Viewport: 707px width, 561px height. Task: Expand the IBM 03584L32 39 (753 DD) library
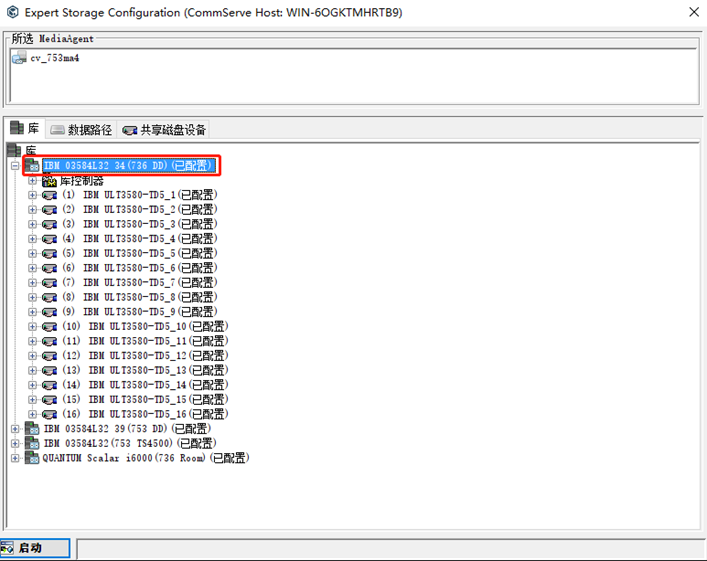click(x=15, y=428)
